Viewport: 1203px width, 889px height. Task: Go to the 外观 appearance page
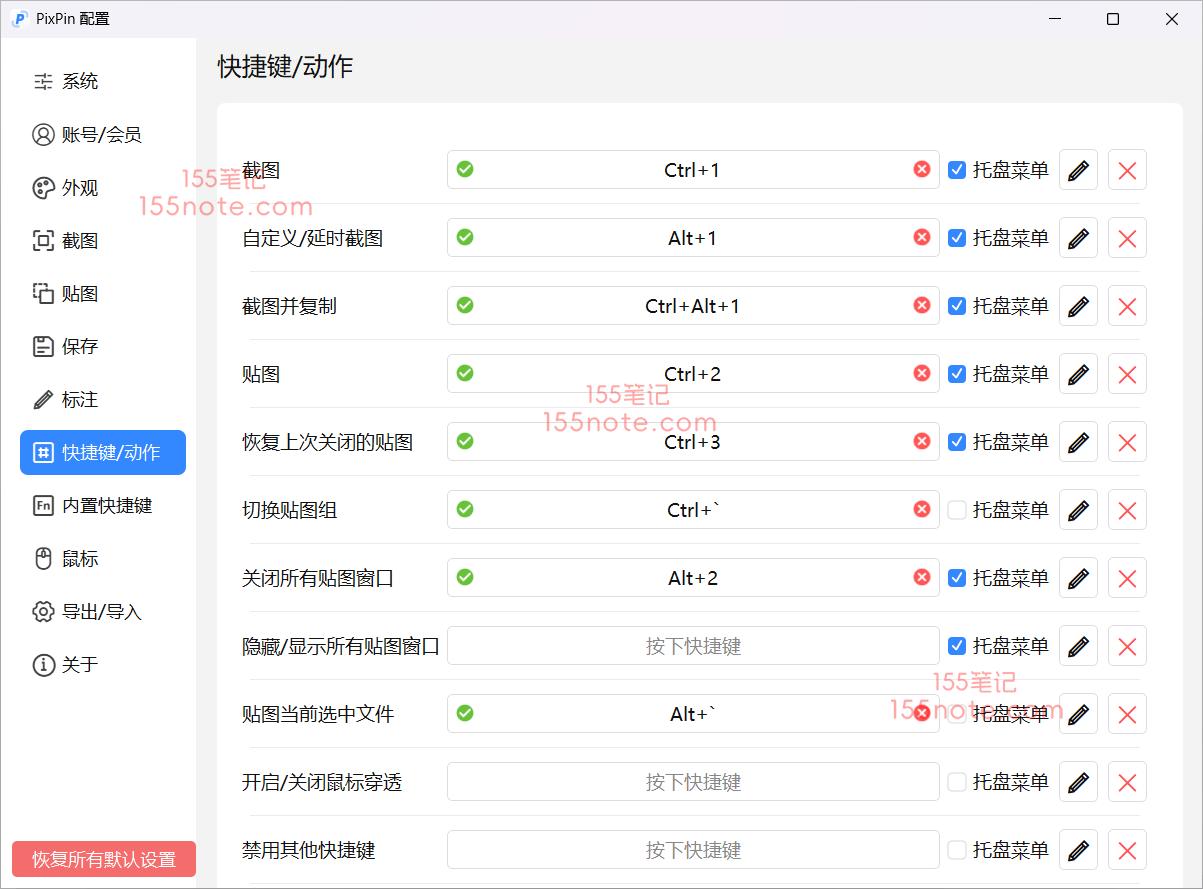(80, 188)
